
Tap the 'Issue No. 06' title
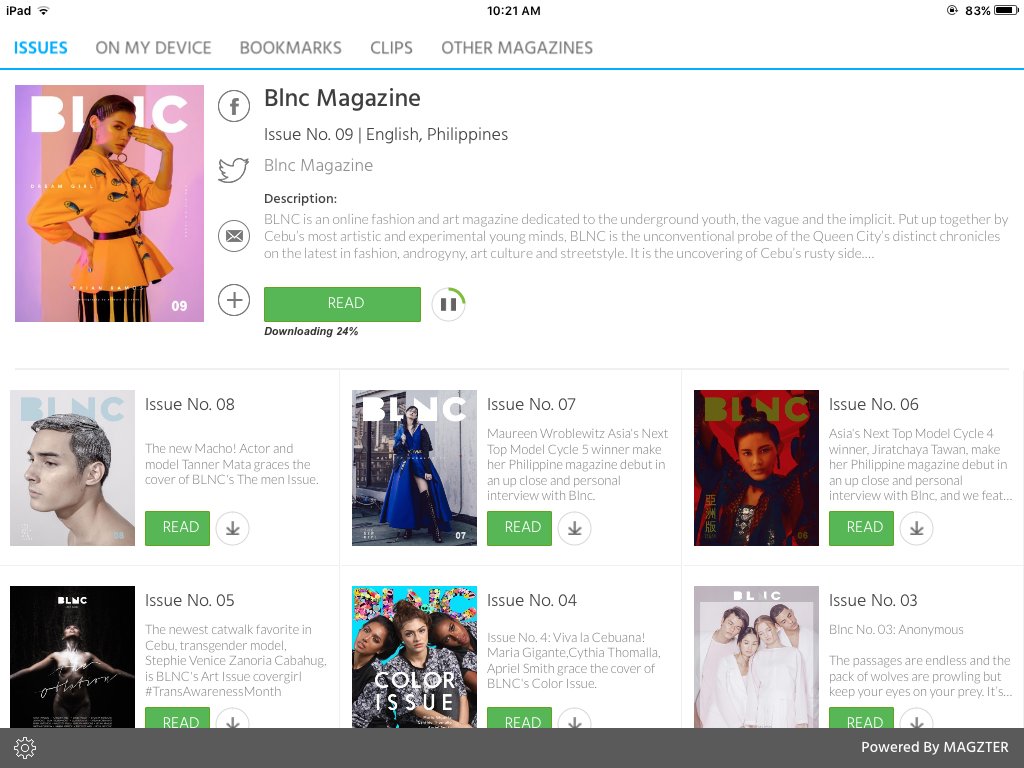click(873, 404)
